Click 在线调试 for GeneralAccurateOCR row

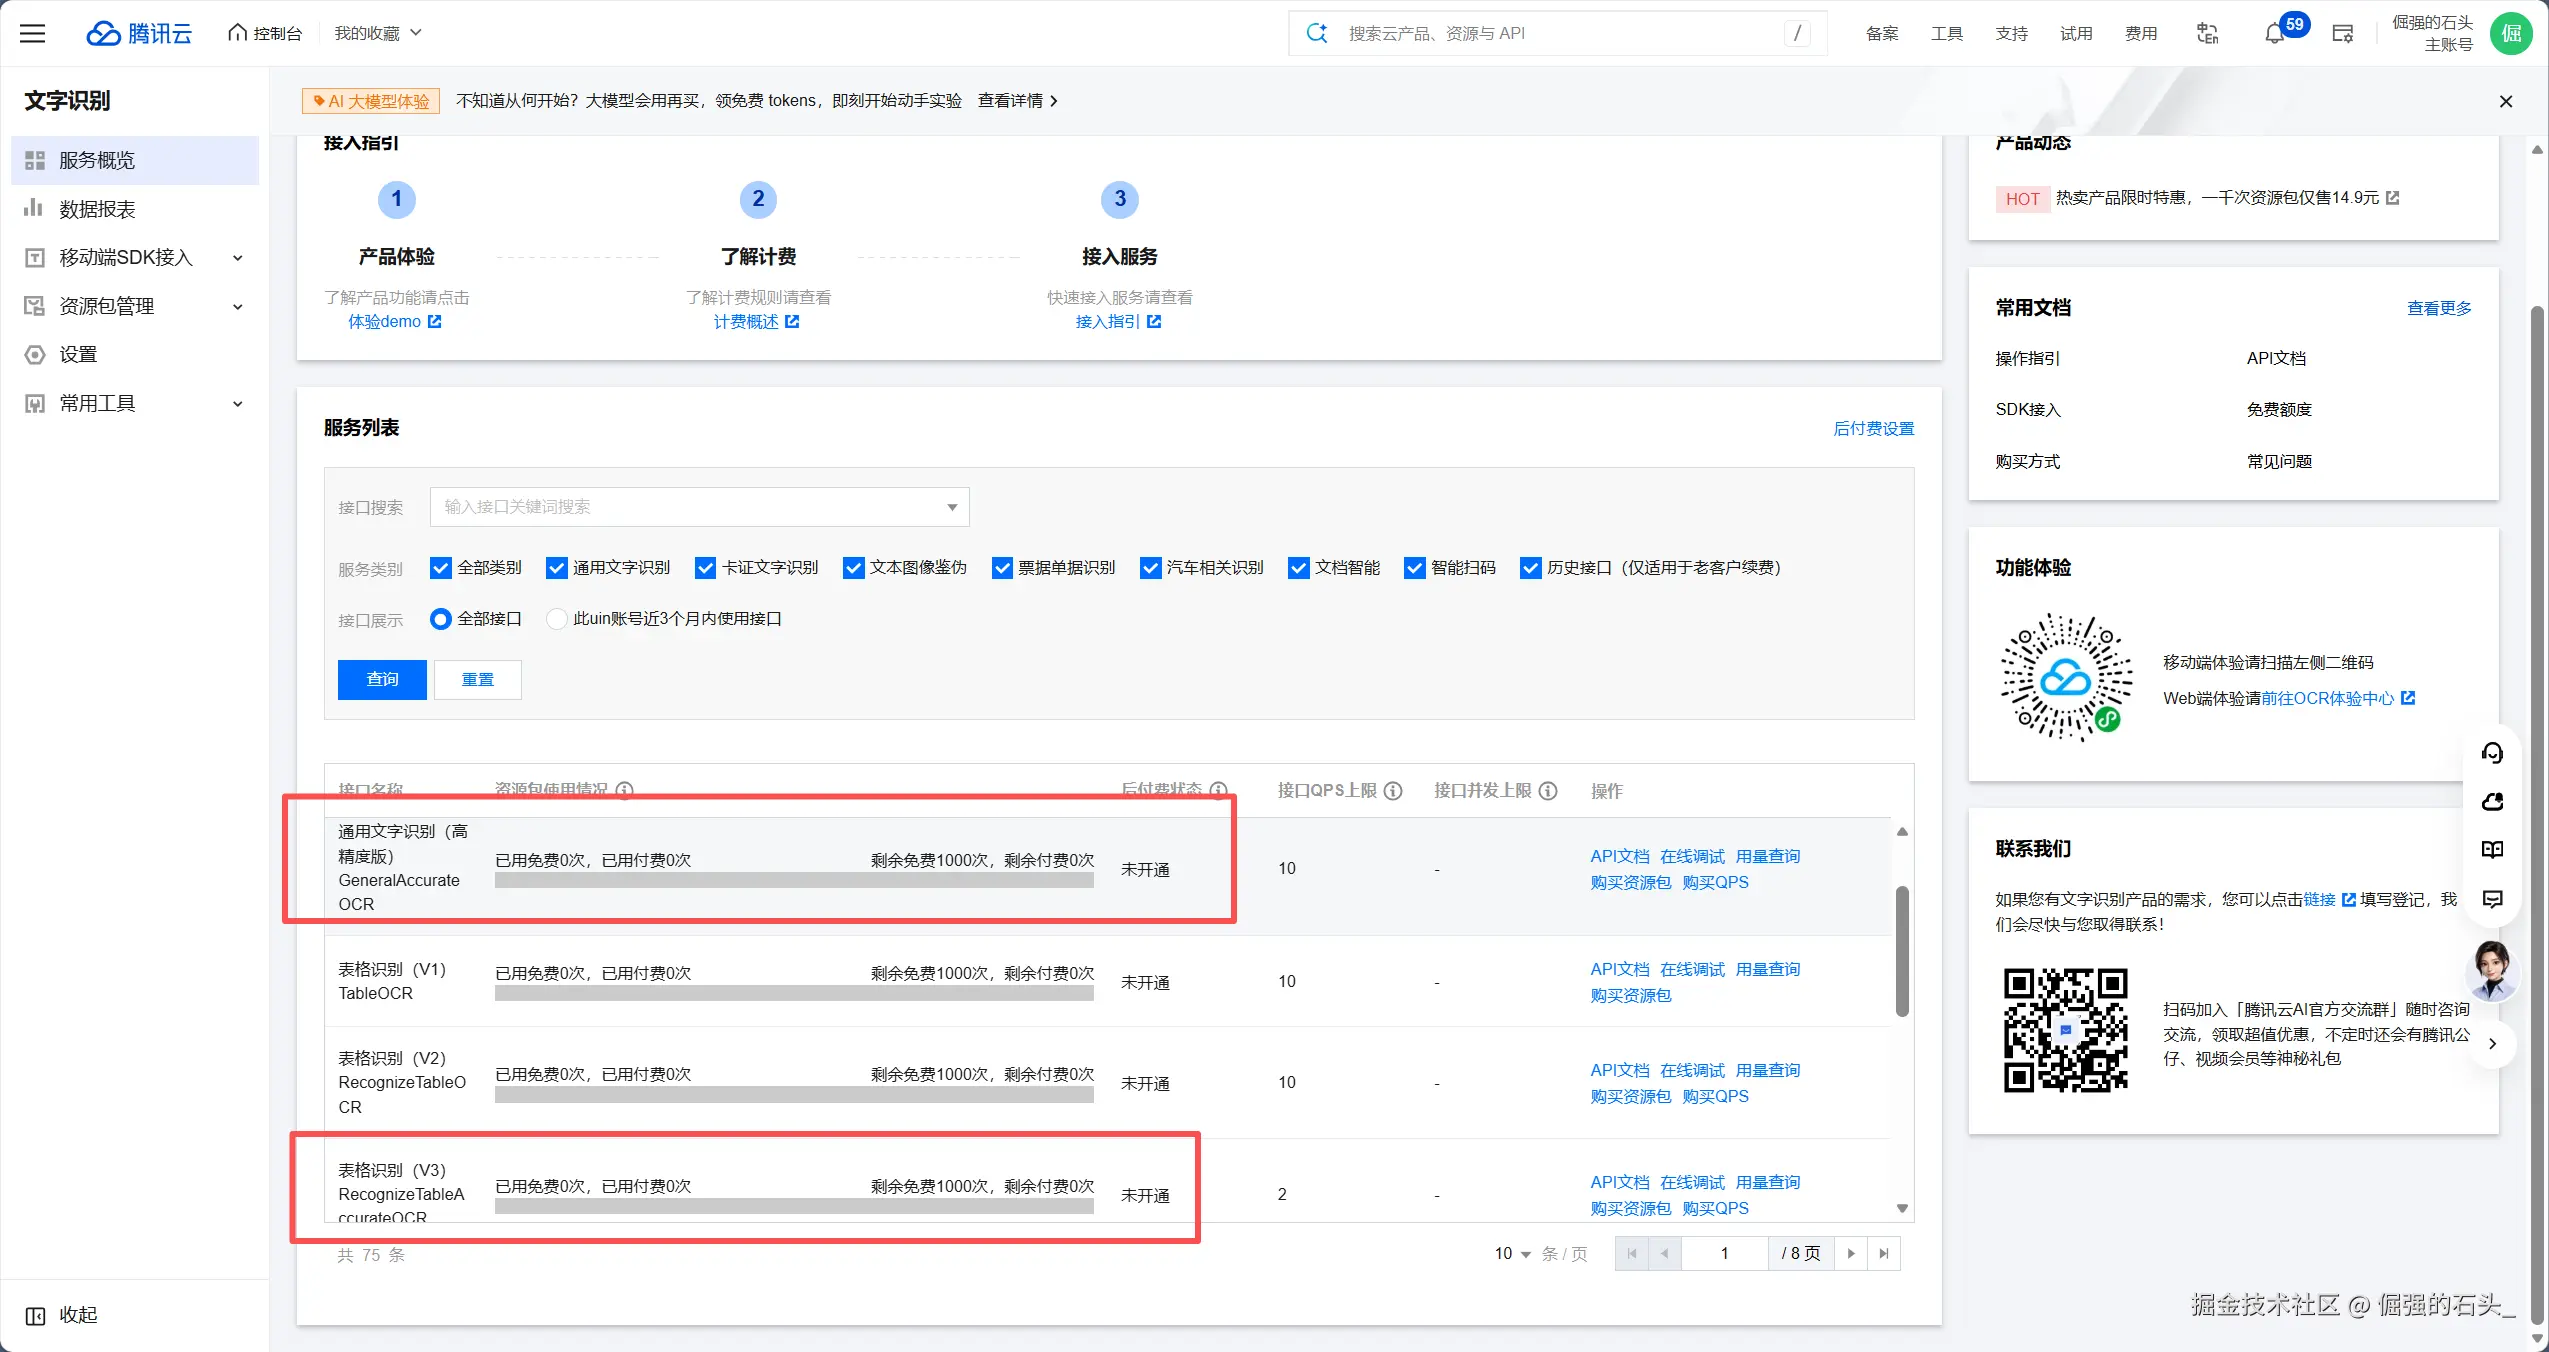[1692, 857]
